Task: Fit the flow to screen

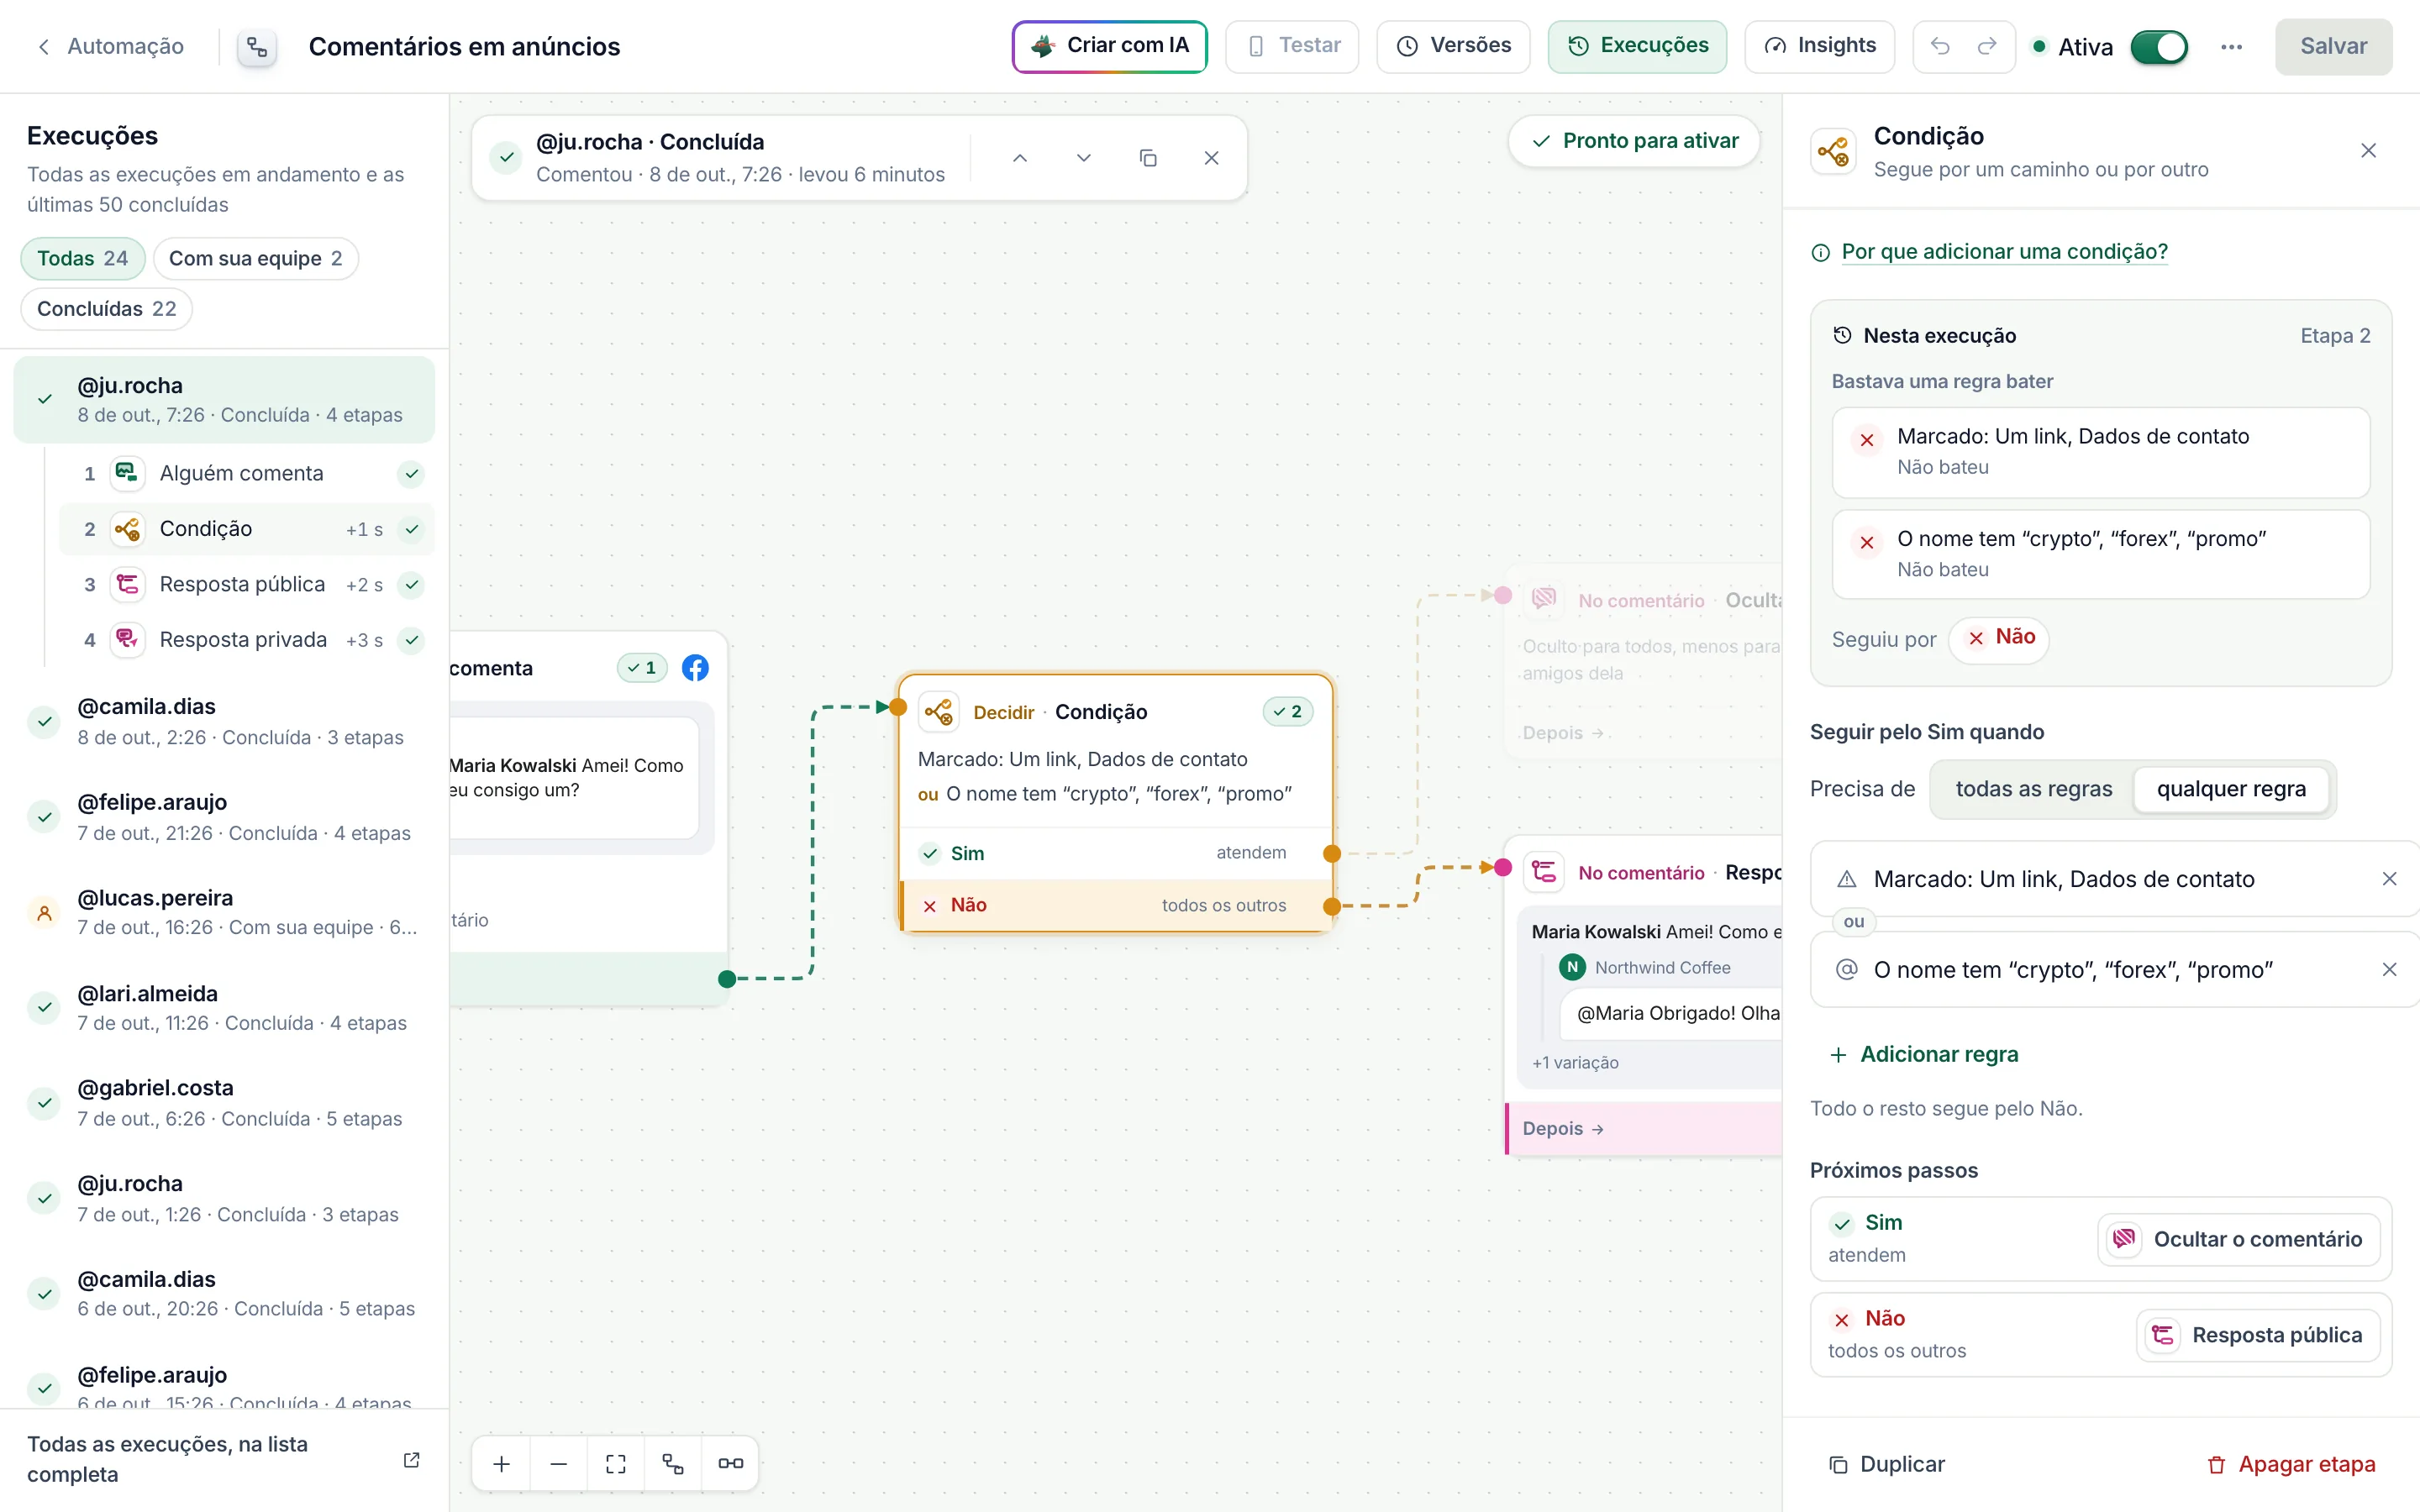Action: 616,1463
